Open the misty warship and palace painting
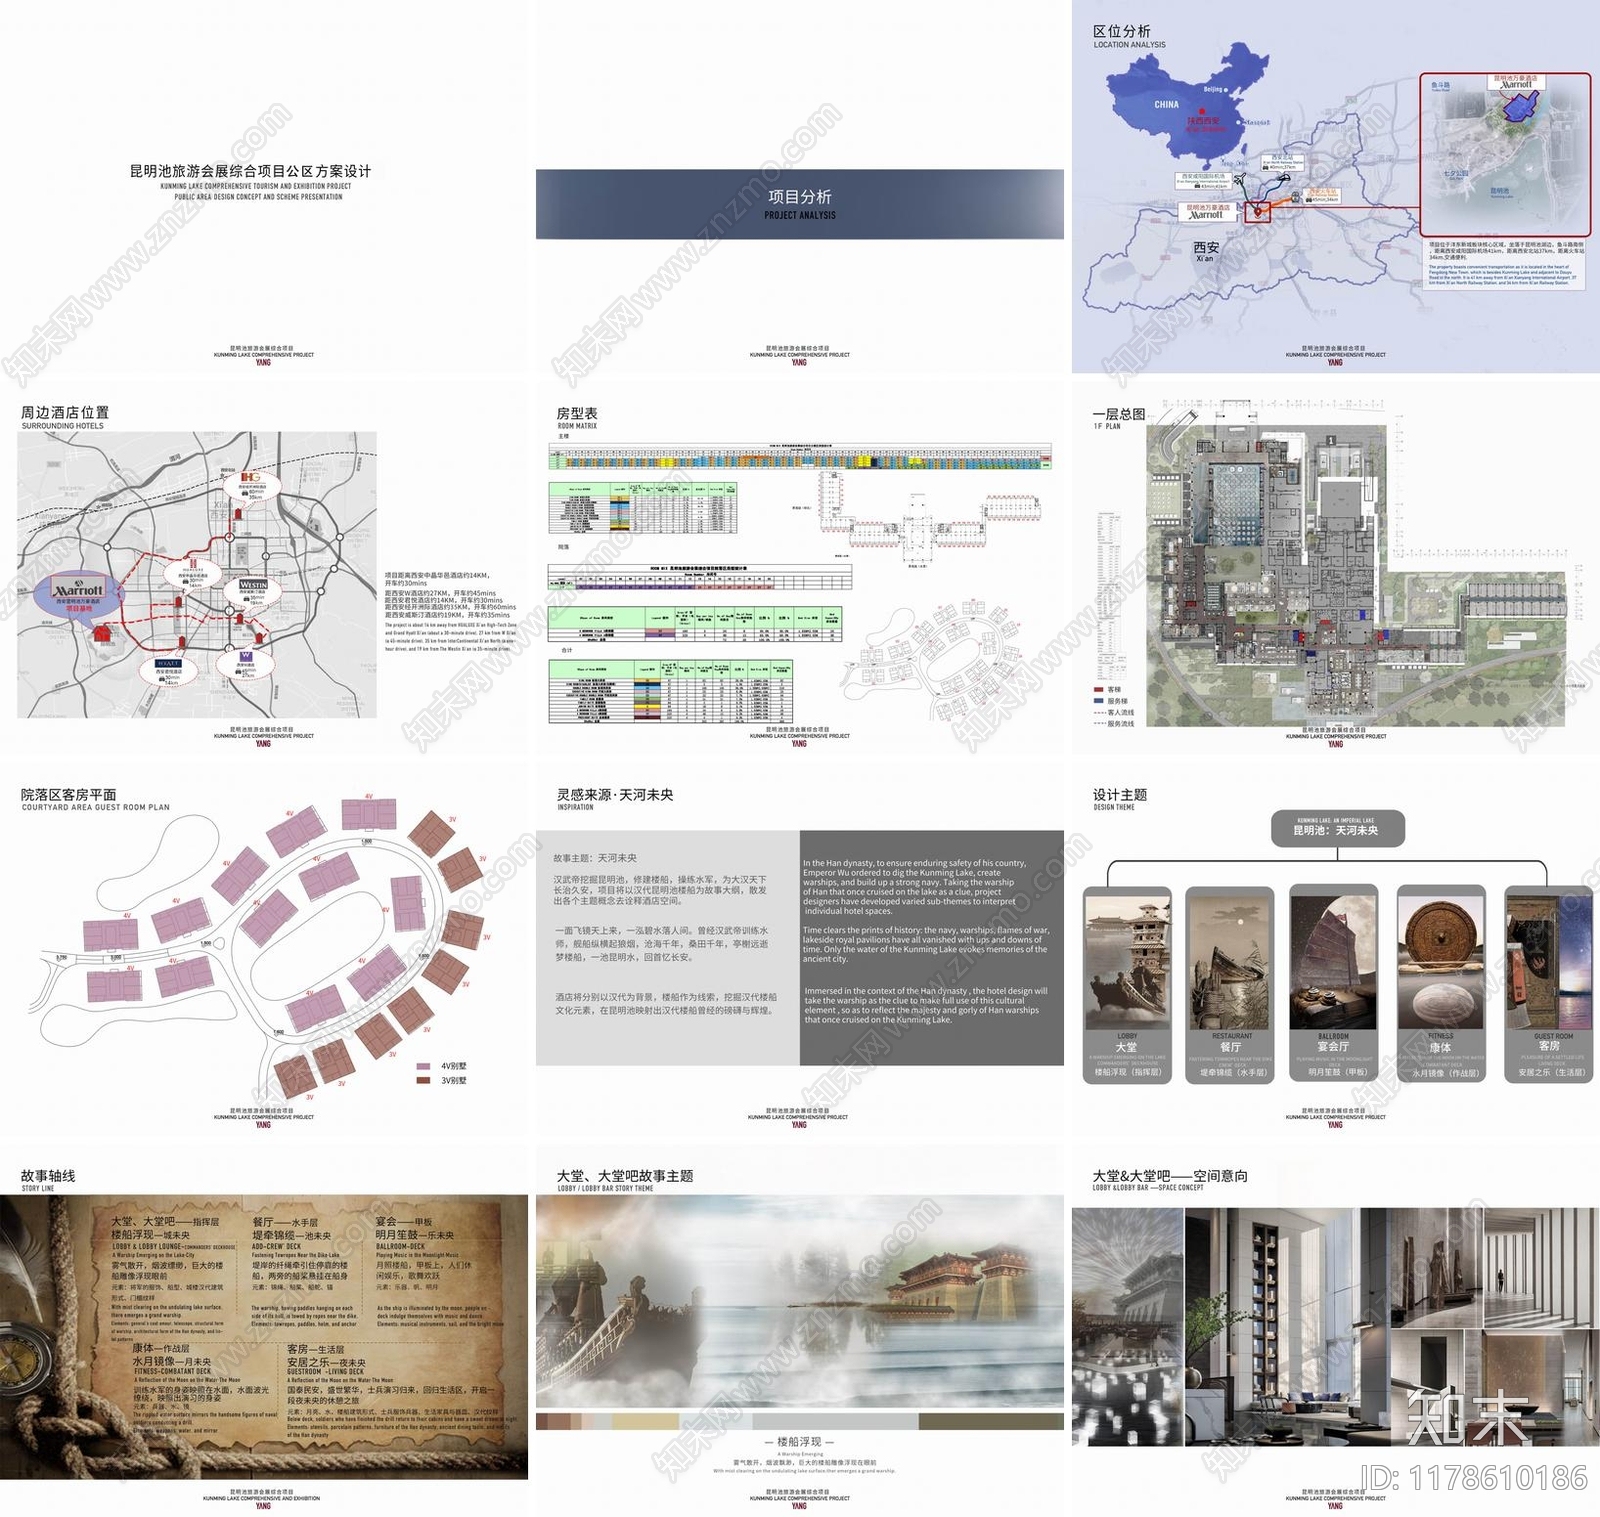 799,1299
